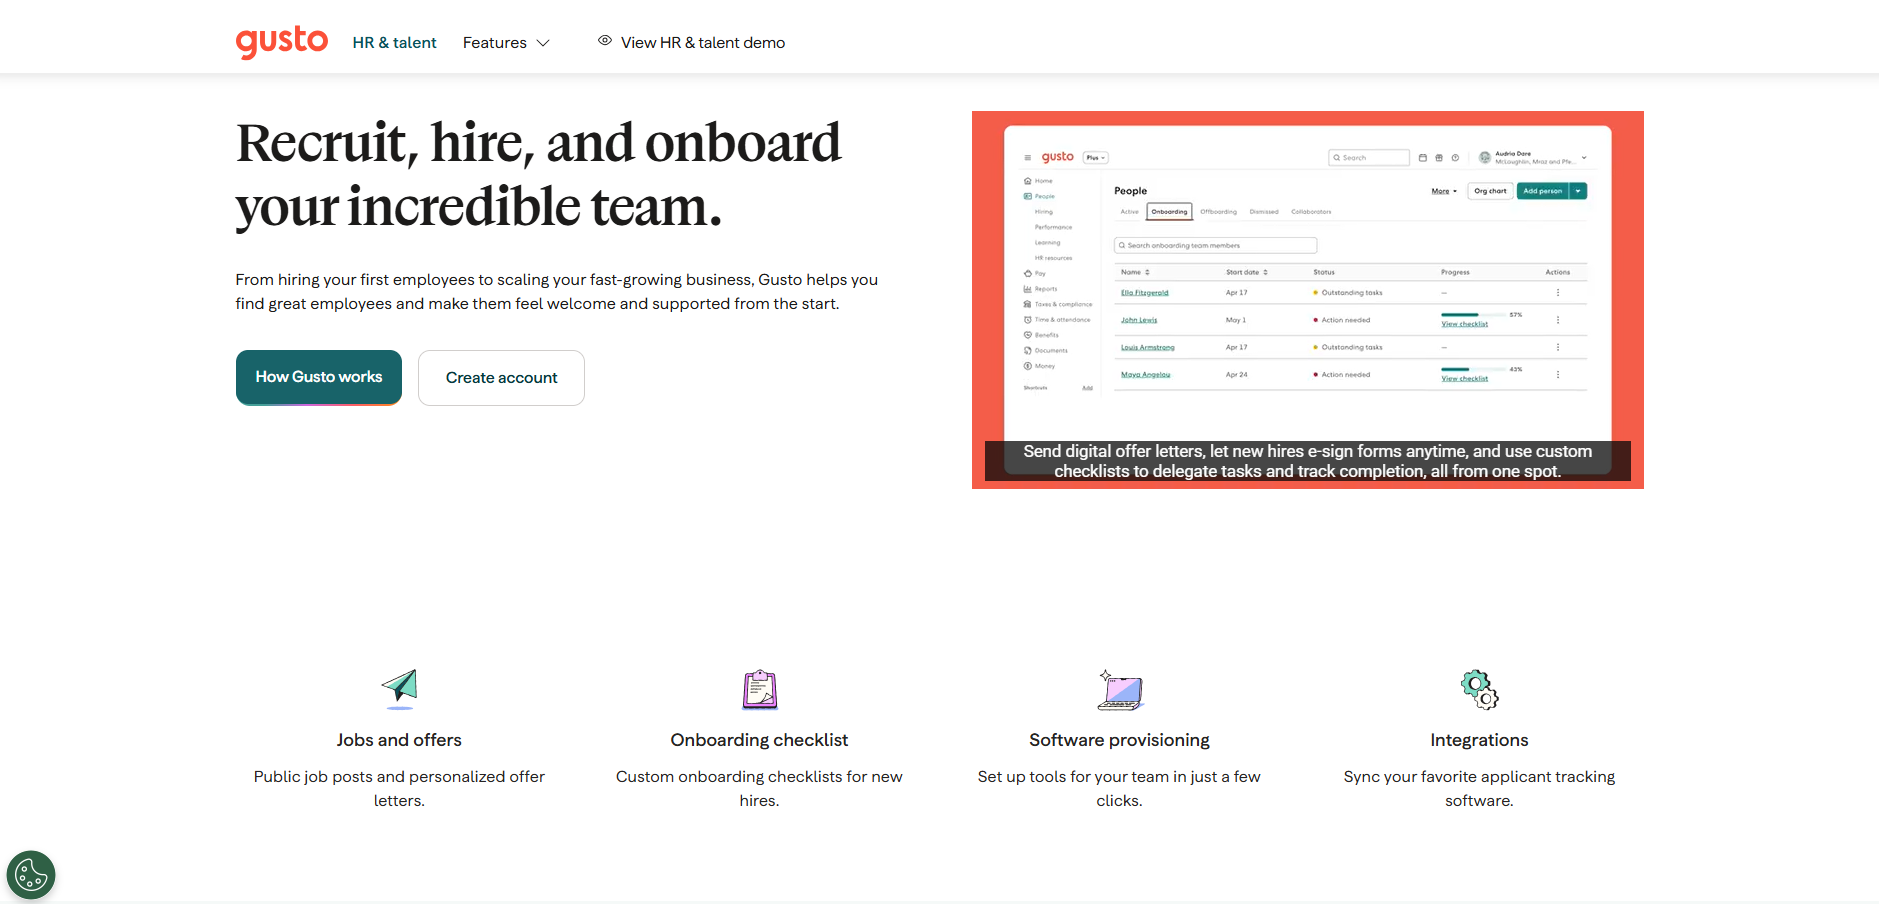Click the Add person button in the demo
The image size is (1879, 904).
click(1543, 191)
